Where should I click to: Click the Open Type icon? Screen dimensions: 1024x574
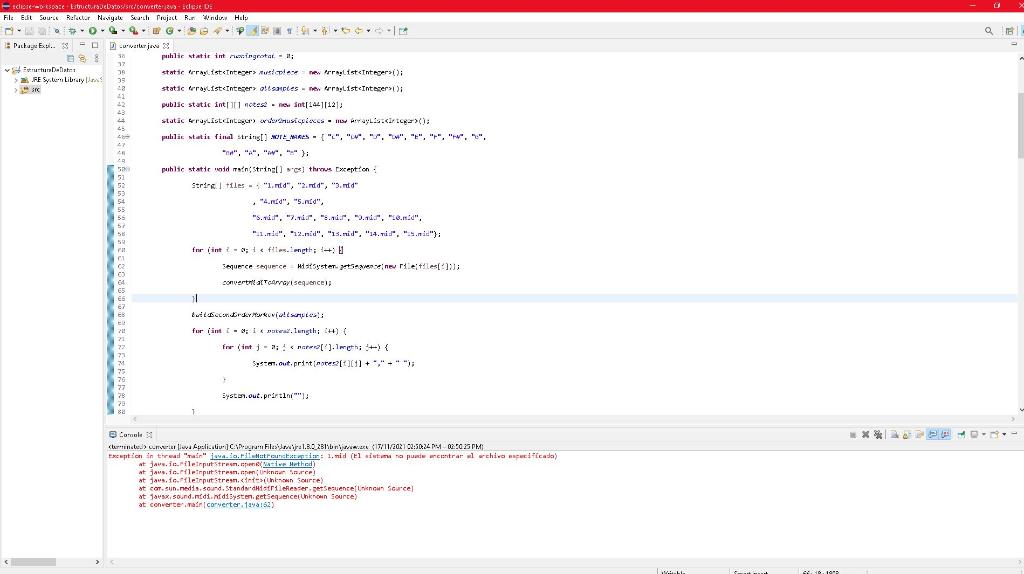click(191, 31)
